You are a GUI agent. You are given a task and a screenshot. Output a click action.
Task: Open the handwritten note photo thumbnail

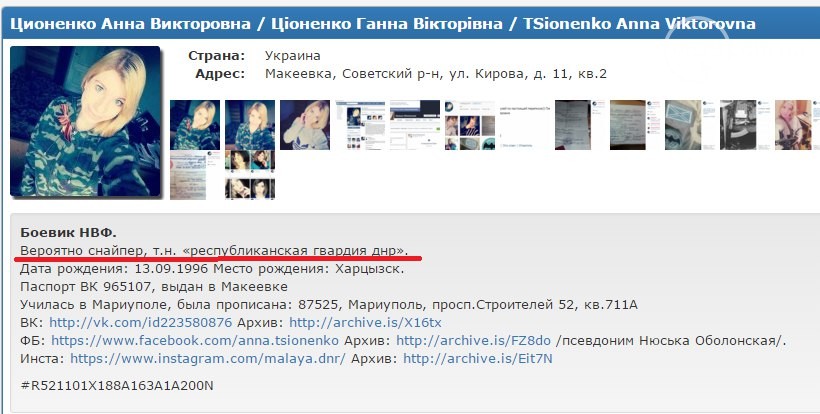pyautogui.click(x=635, y=125)
